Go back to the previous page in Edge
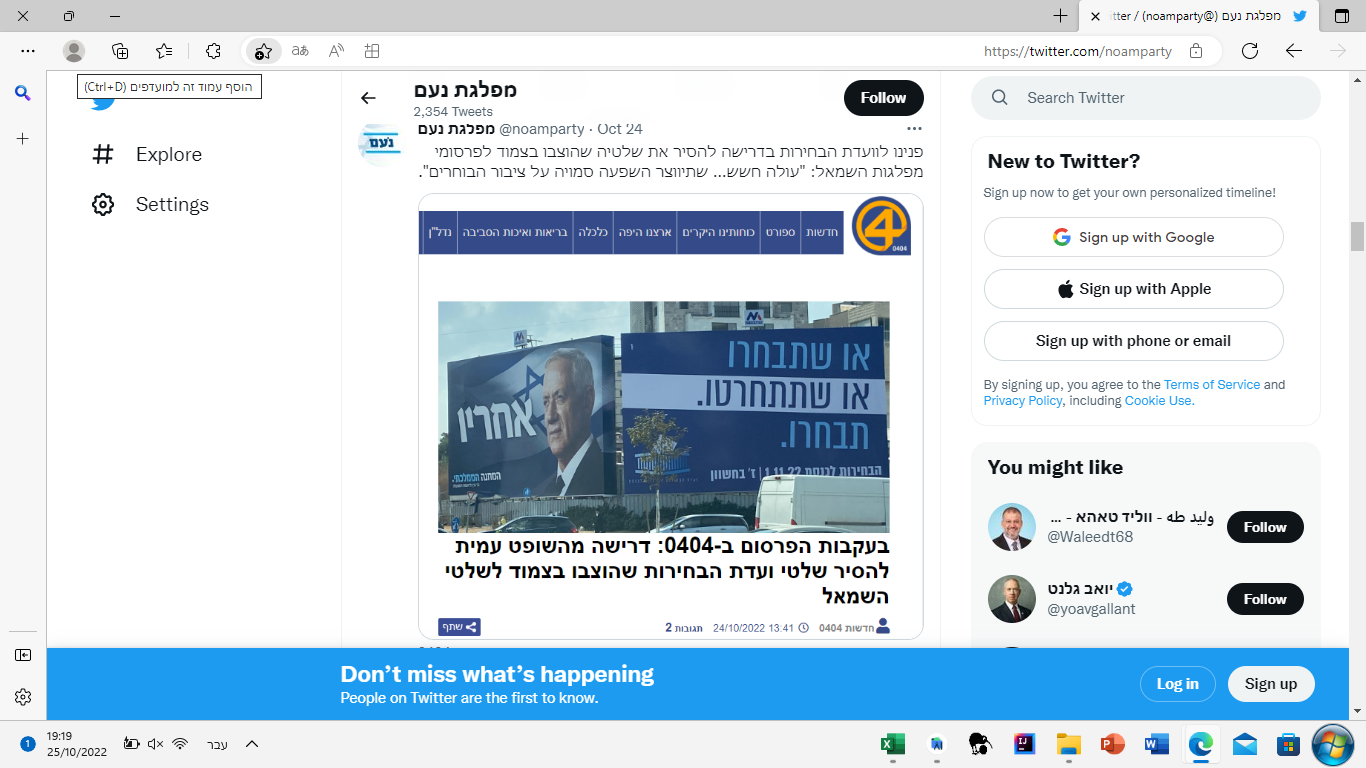1366x768 pixels. [1294, 51]
